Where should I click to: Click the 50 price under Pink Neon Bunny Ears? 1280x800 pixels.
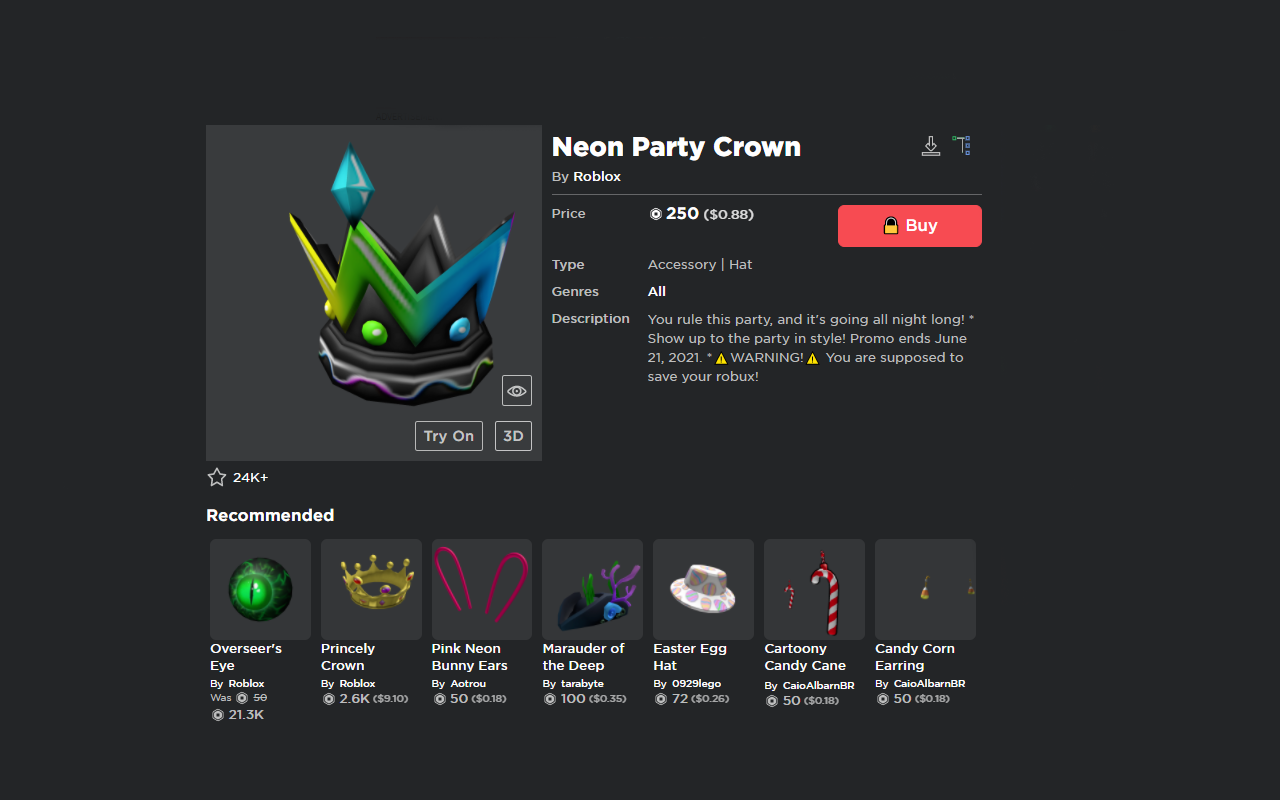coord(459,699)
